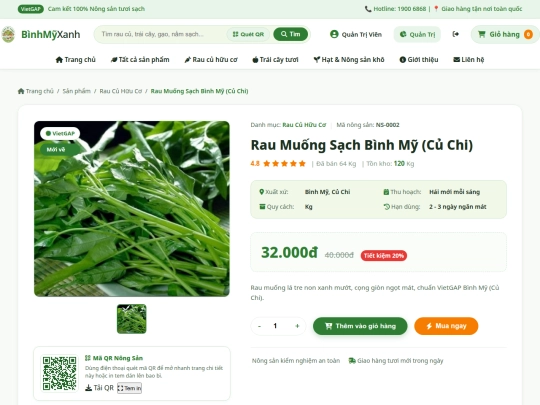
Task: Click the Tem in print label button
Action: [129, 388]
